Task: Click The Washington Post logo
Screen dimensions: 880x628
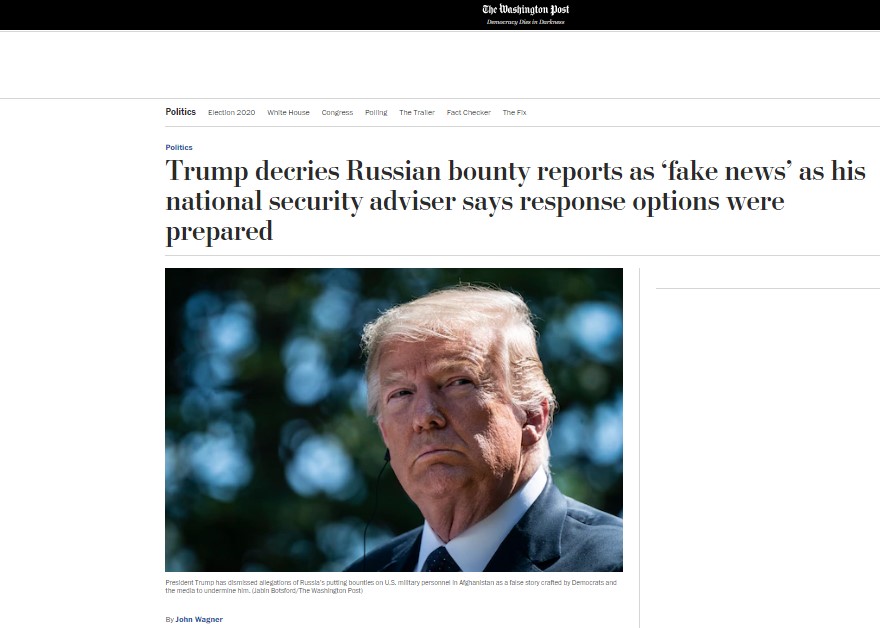Action: 525,10
